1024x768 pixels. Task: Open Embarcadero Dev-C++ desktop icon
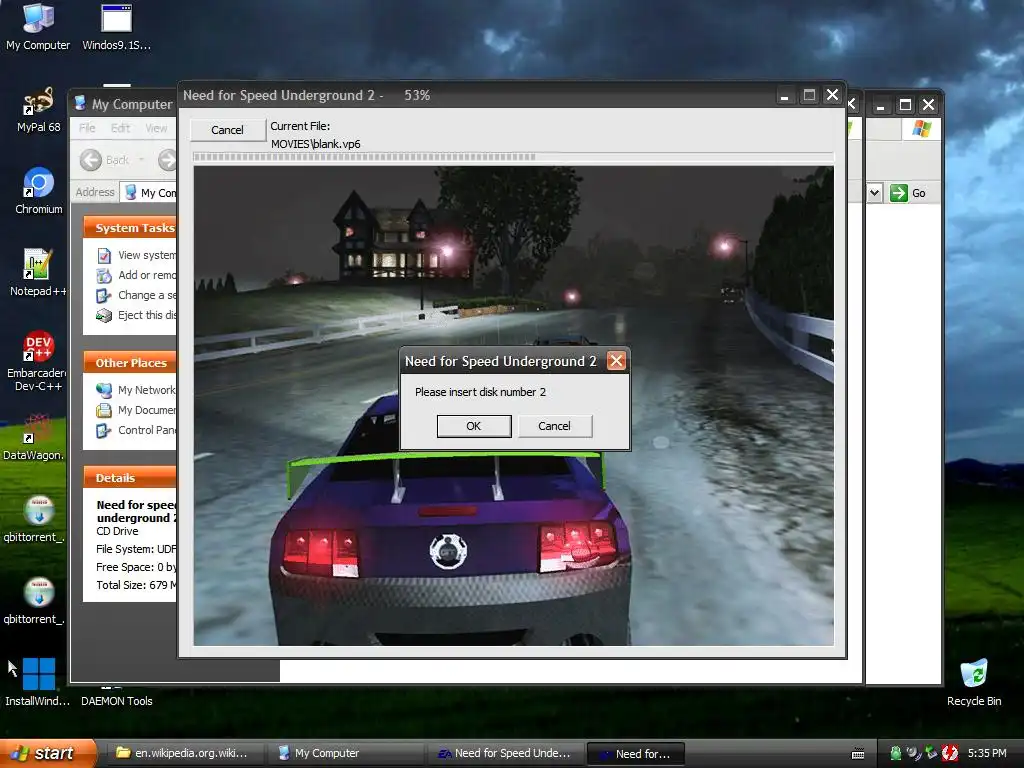click(x=38, y=360)
